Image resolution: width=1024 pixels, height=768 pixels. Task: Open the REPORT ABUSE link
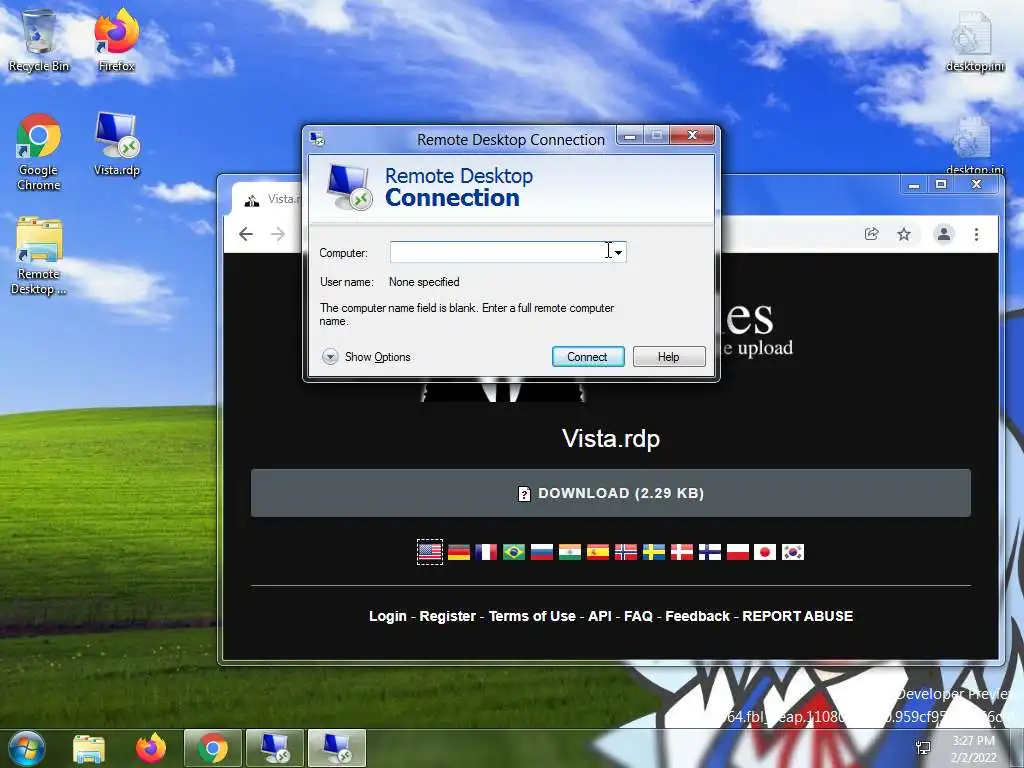coord(797,616)
